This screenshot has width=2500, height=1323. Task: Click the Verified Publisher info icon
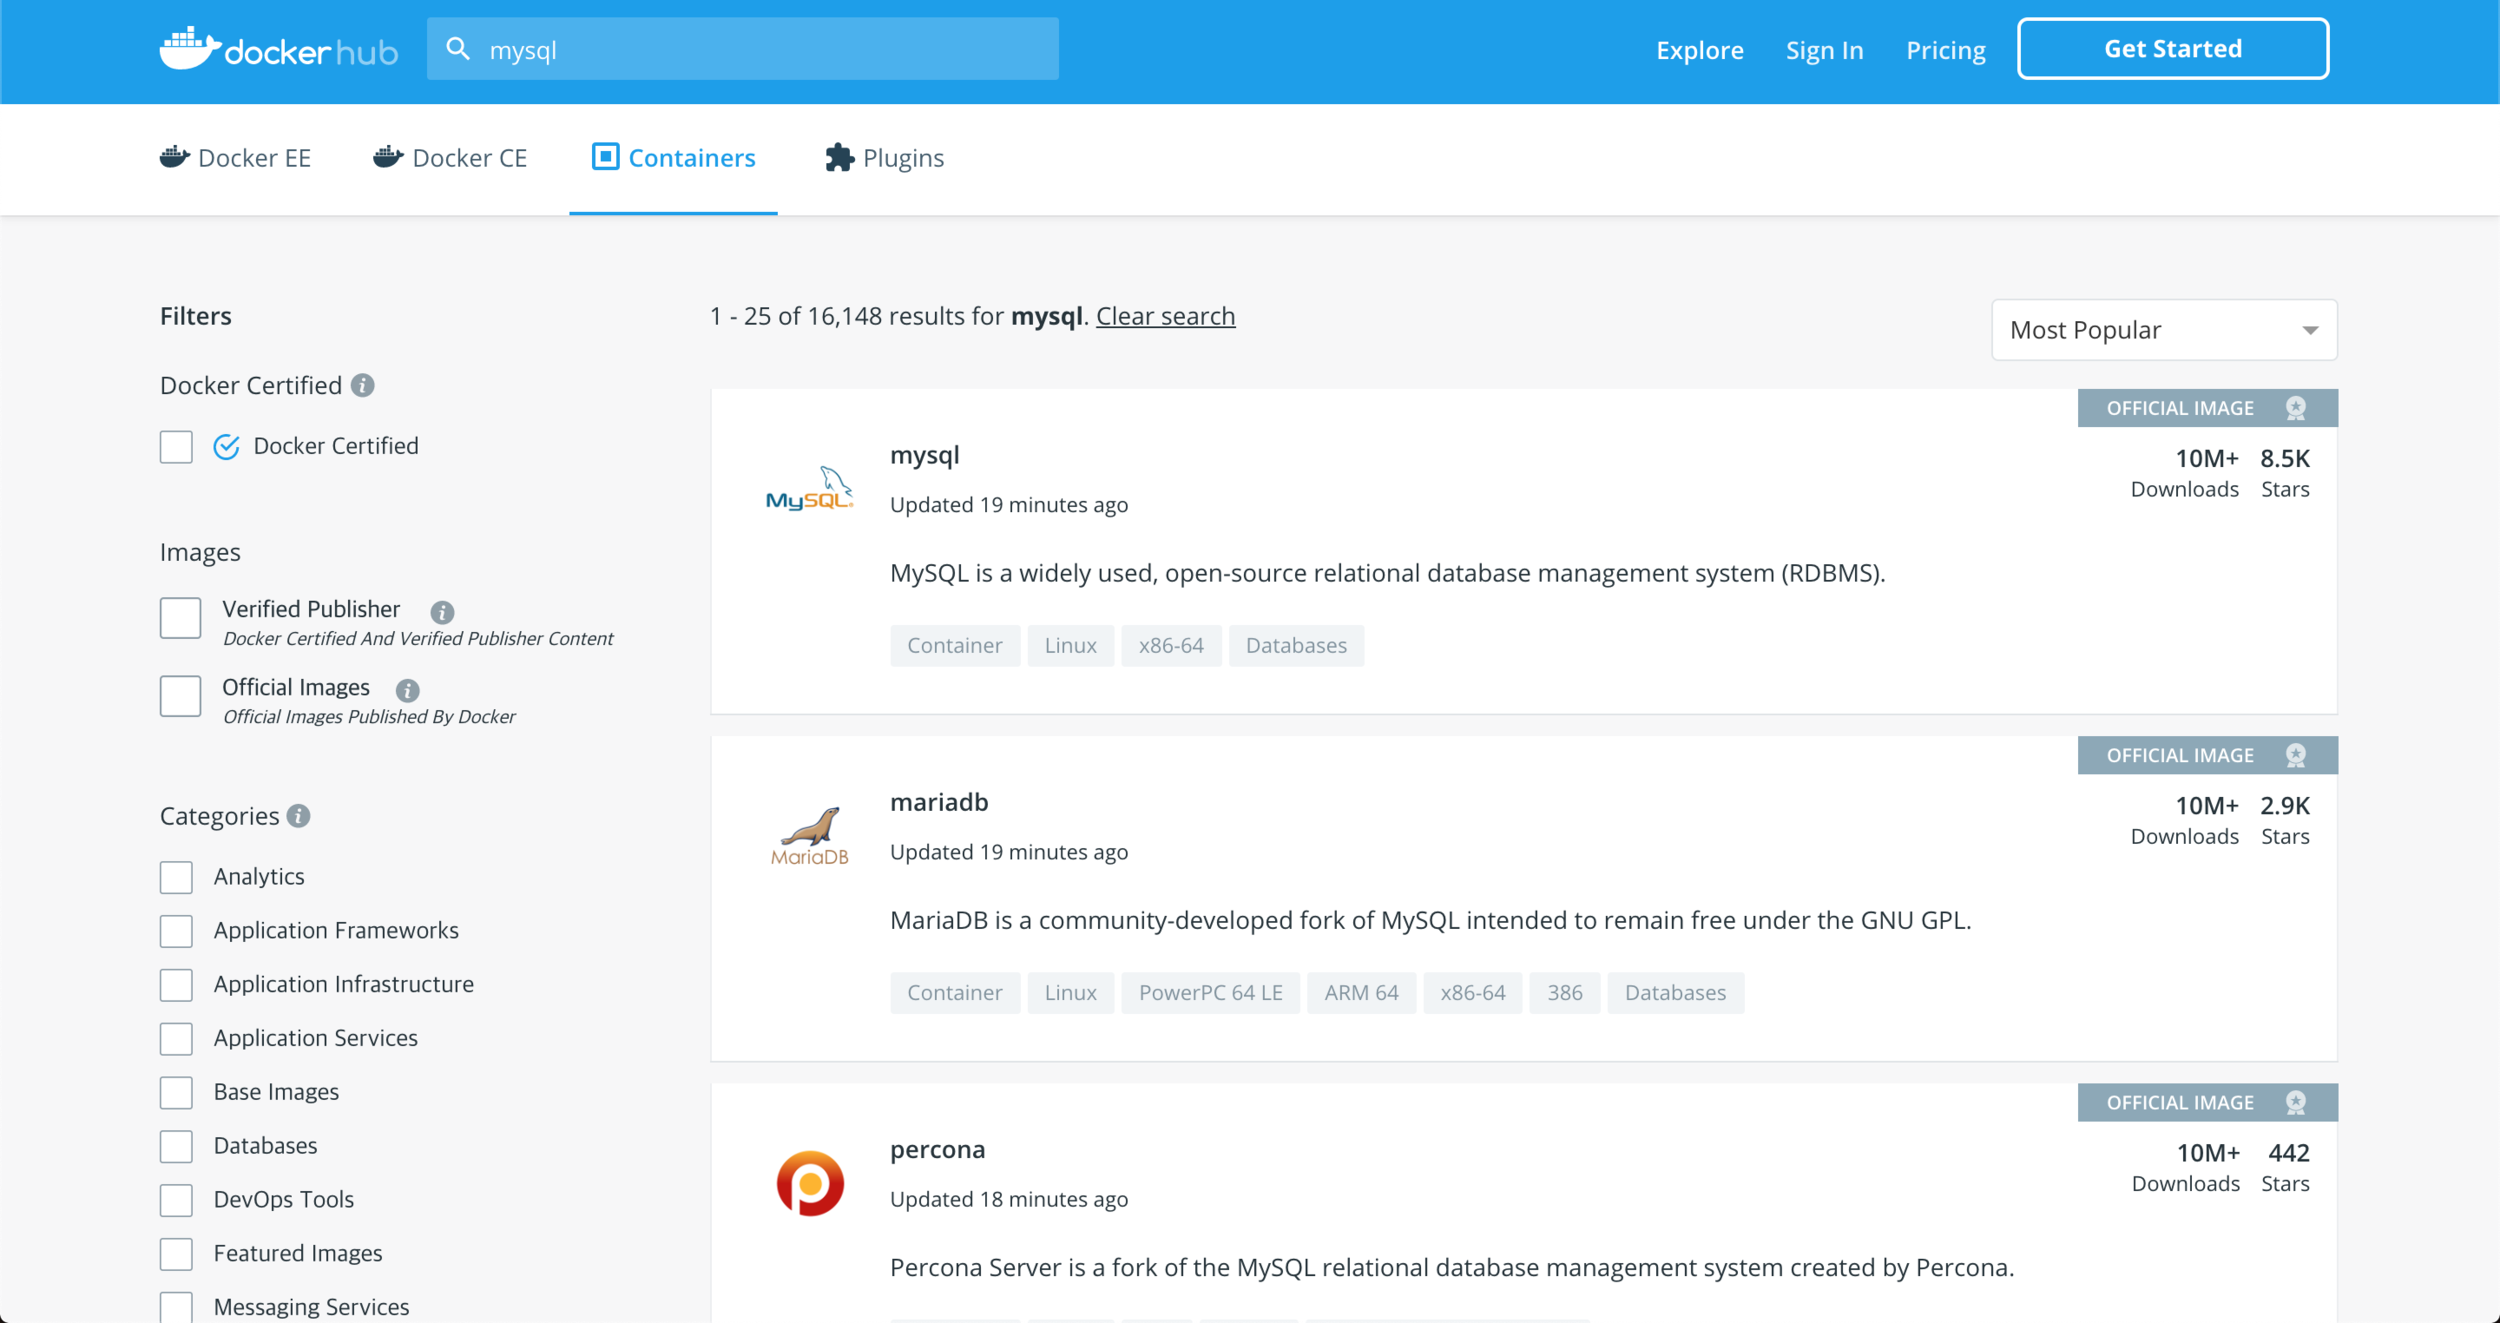coord(442,612)
